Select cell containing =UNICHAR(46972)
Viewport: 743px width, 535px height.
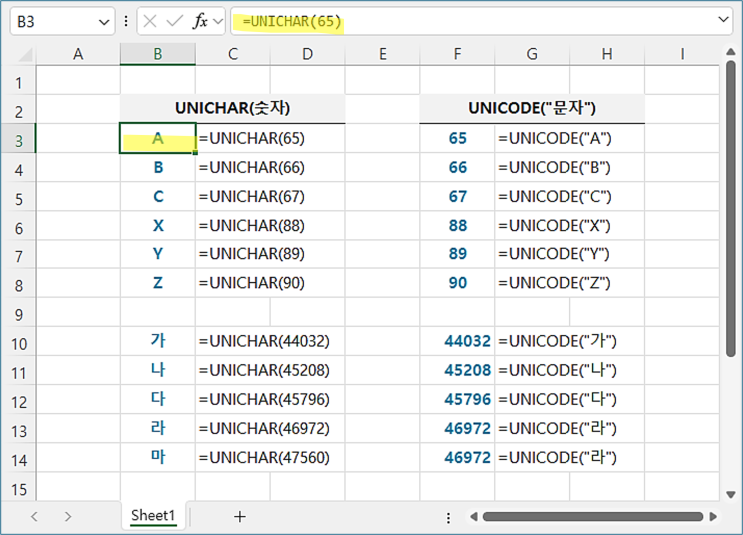click(270, 428)
